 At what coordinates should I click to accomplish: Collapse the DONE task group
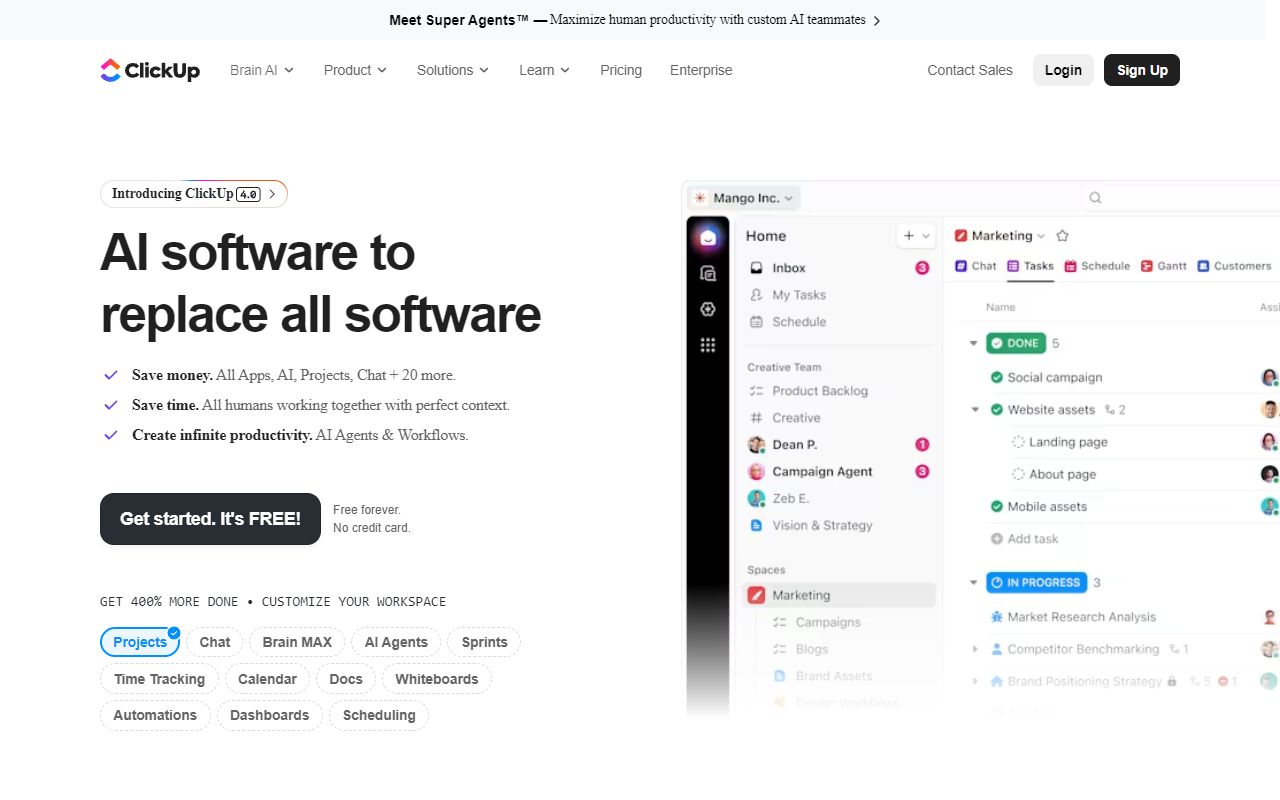[973, 343]
